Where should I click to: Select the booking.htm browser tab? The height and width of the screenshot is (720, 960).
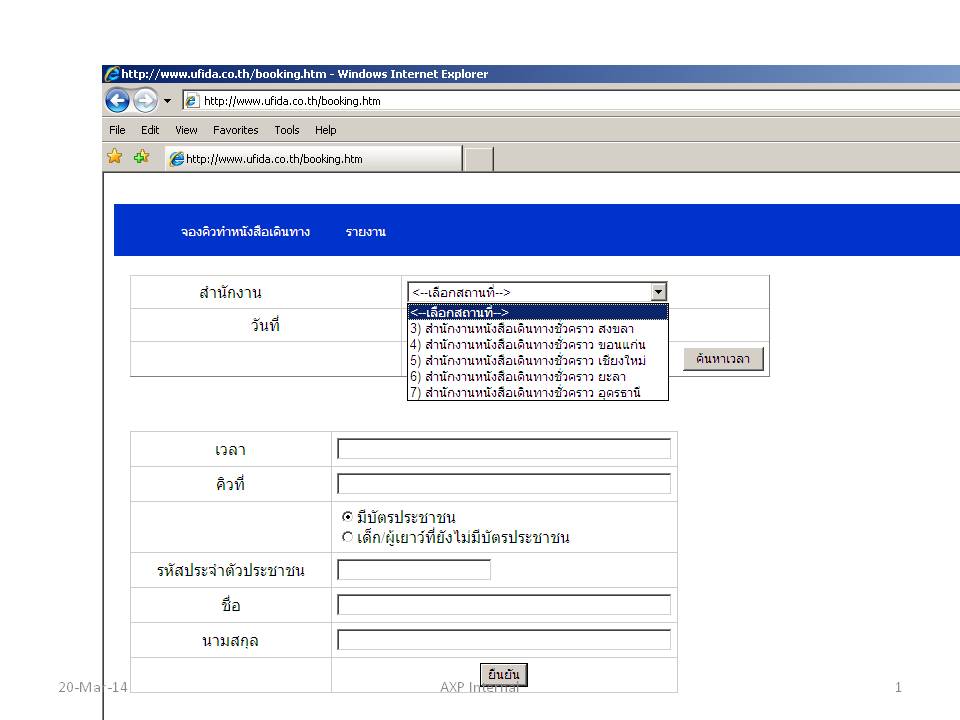tap(313, 159)
